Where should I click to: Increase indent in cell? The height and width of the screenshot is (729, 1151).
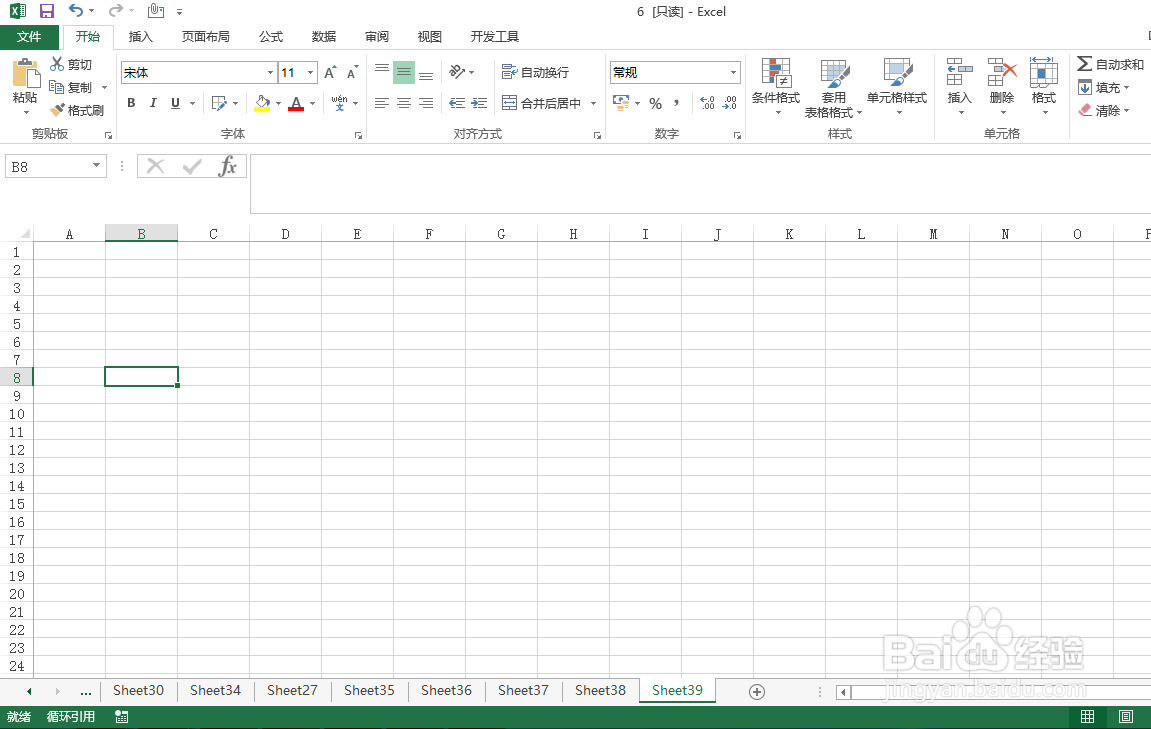[x=479, y=103]
